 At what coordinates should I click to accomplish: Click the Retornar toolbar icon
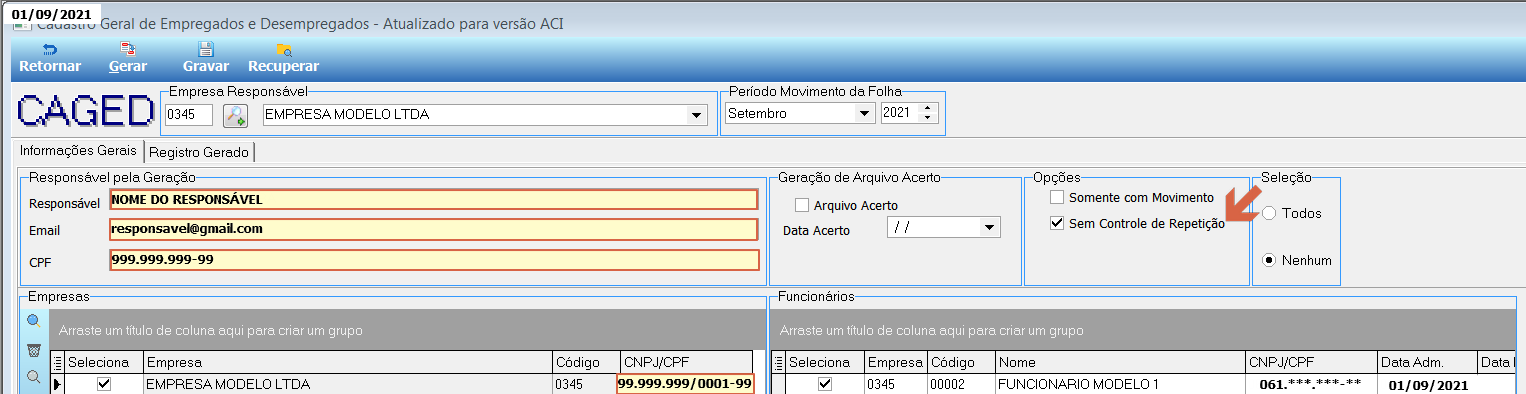coord(49,49)
